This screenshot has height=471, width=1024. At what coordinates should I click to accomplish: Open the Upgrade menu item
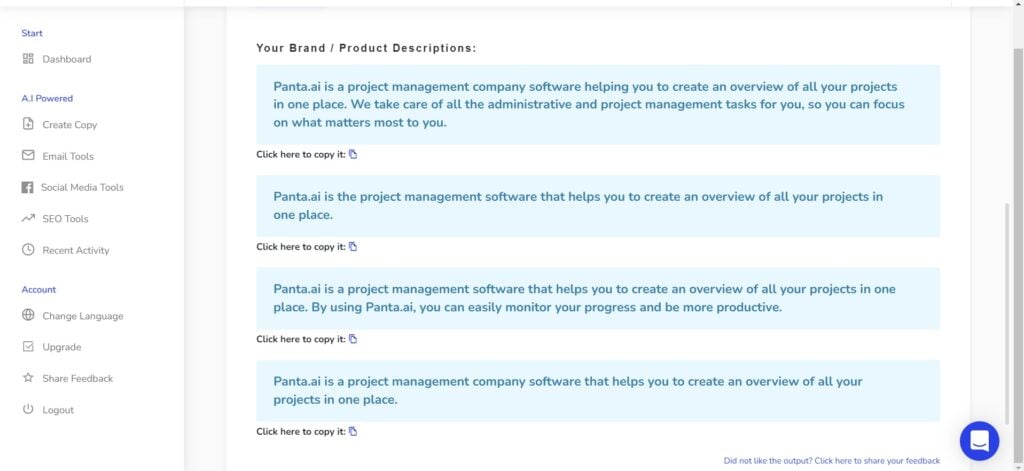[x=62, y=347]
